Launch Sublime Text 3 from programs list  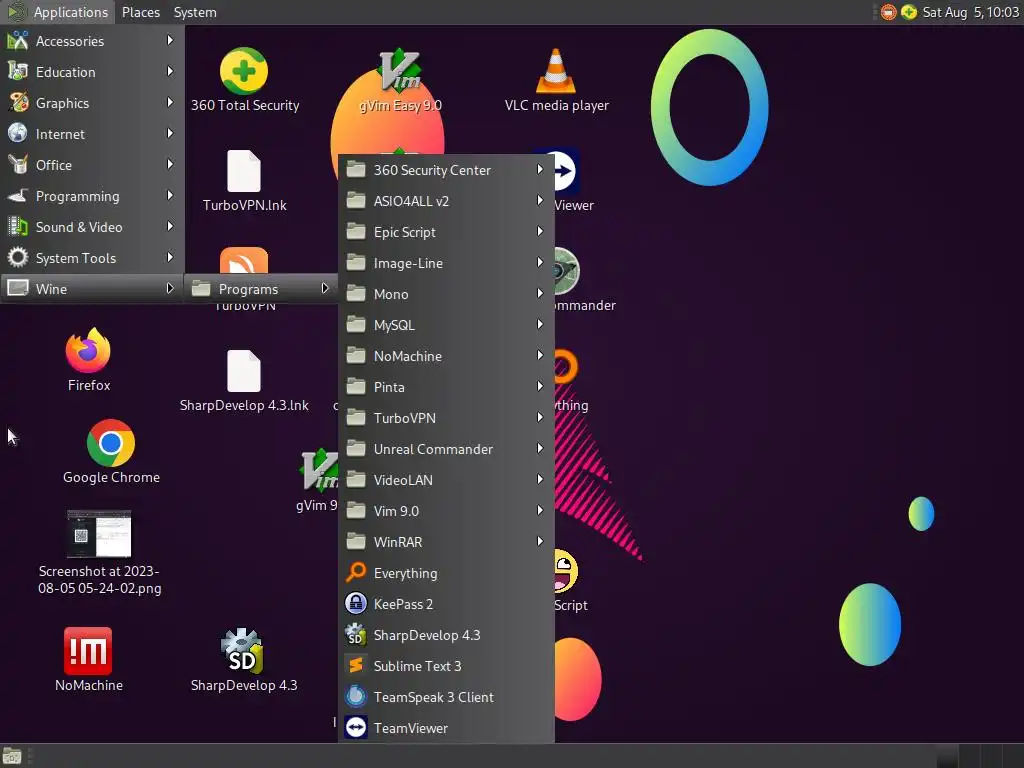(x=446, y=666)
